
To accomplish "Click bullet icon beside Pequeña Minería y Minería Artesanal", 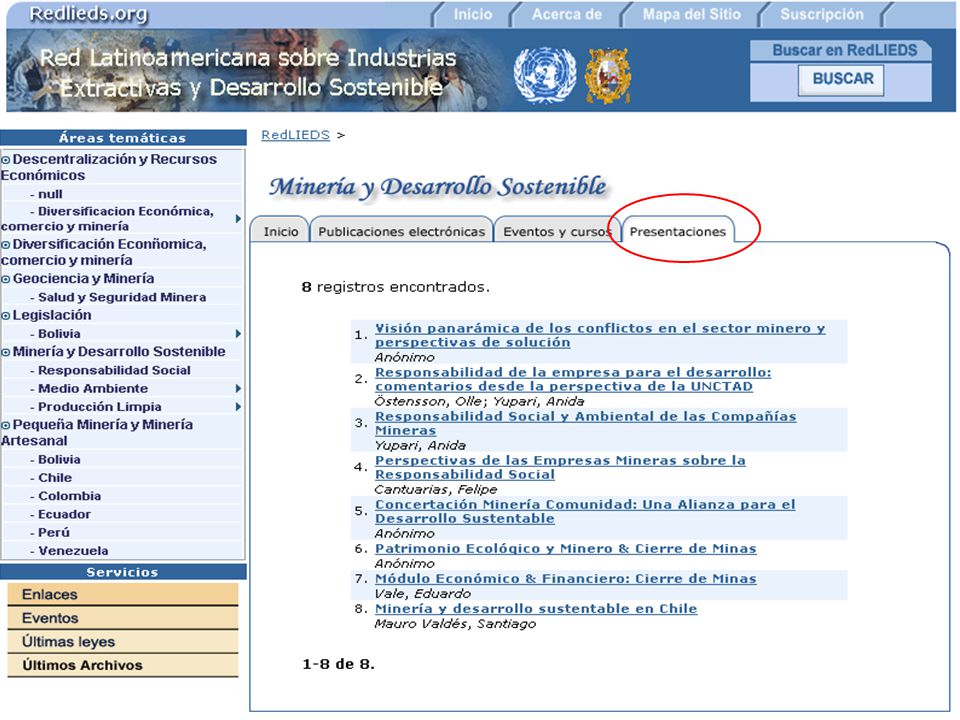I will pos(6,426).
